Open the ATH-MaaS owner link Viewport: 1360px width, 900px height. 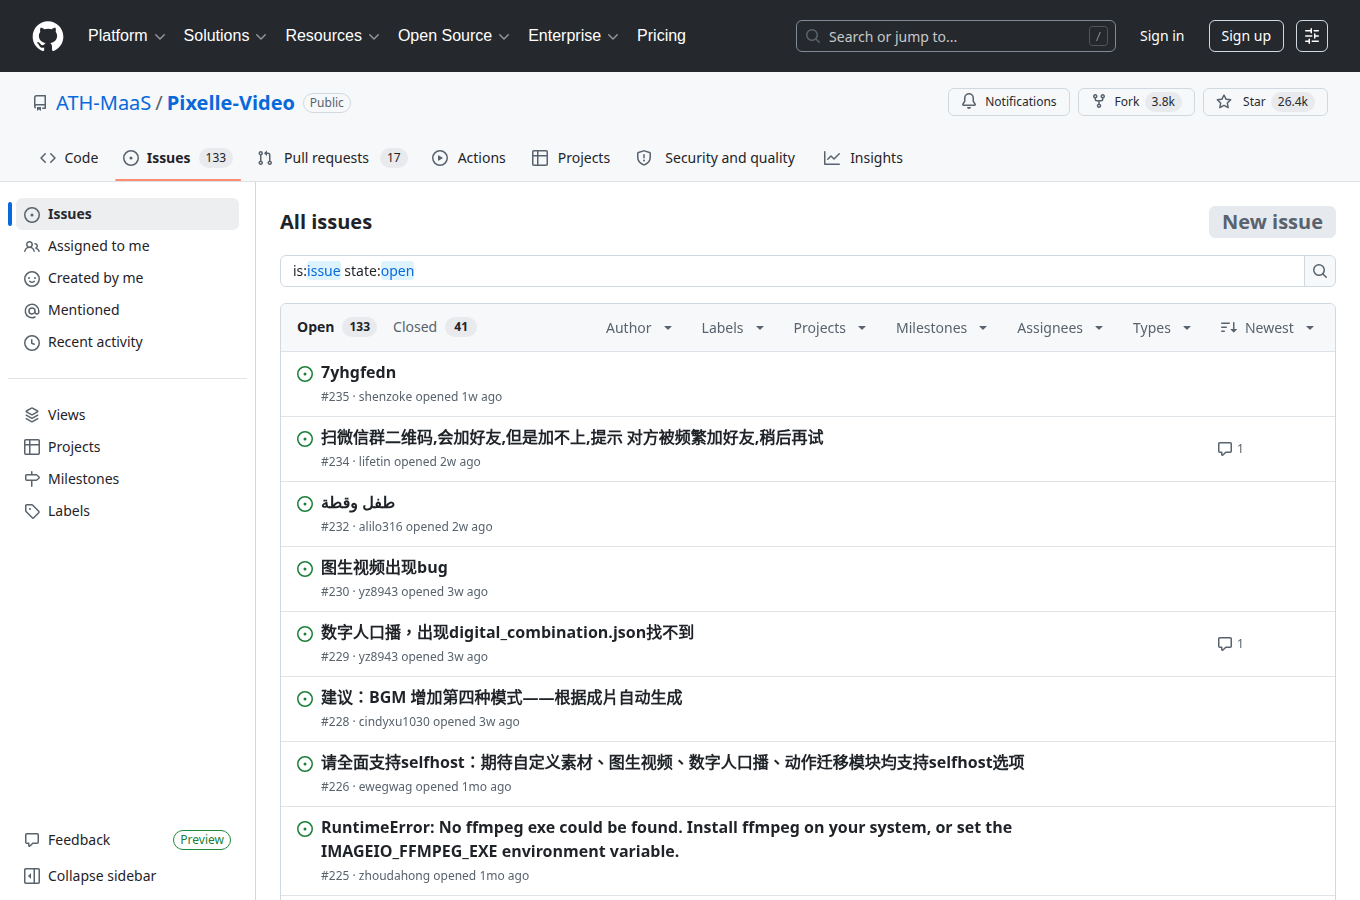point(104,103)
